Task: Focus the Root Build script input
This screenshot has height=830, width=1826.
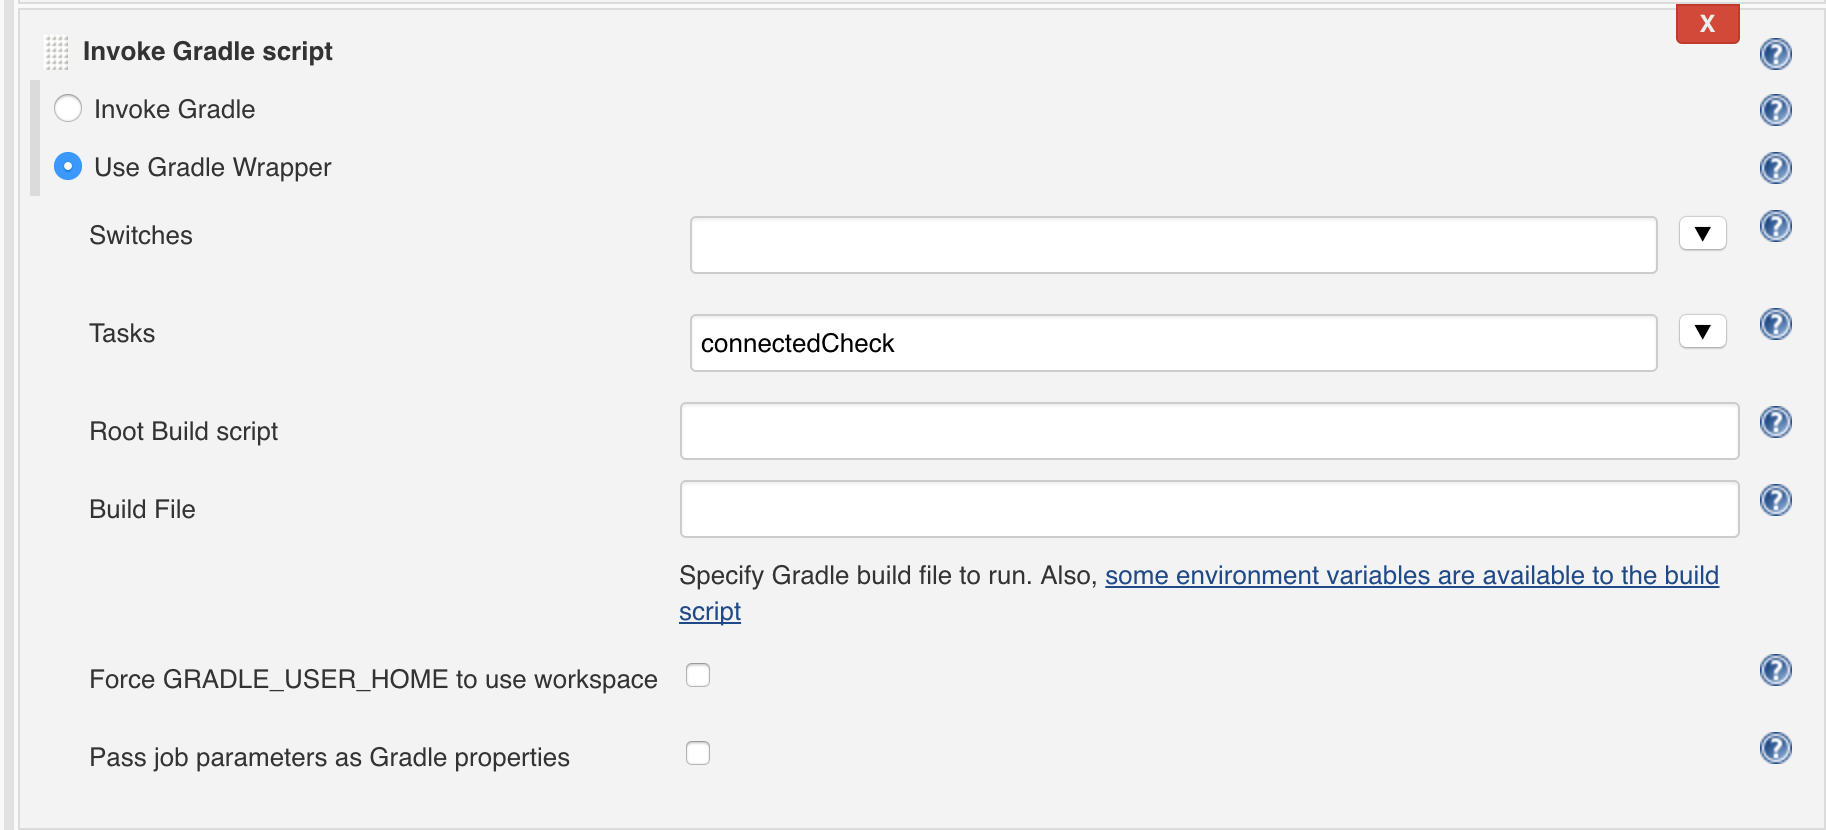Action: tap(1209, 431)
